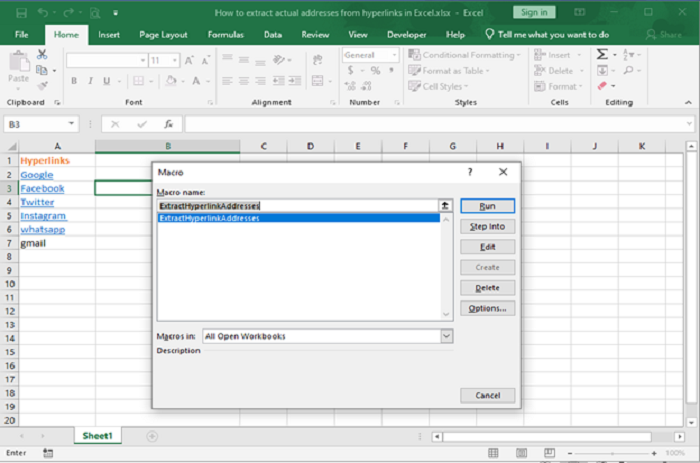Click the Format Painter brush icon

pyautogui.click(x=42, y=85)
